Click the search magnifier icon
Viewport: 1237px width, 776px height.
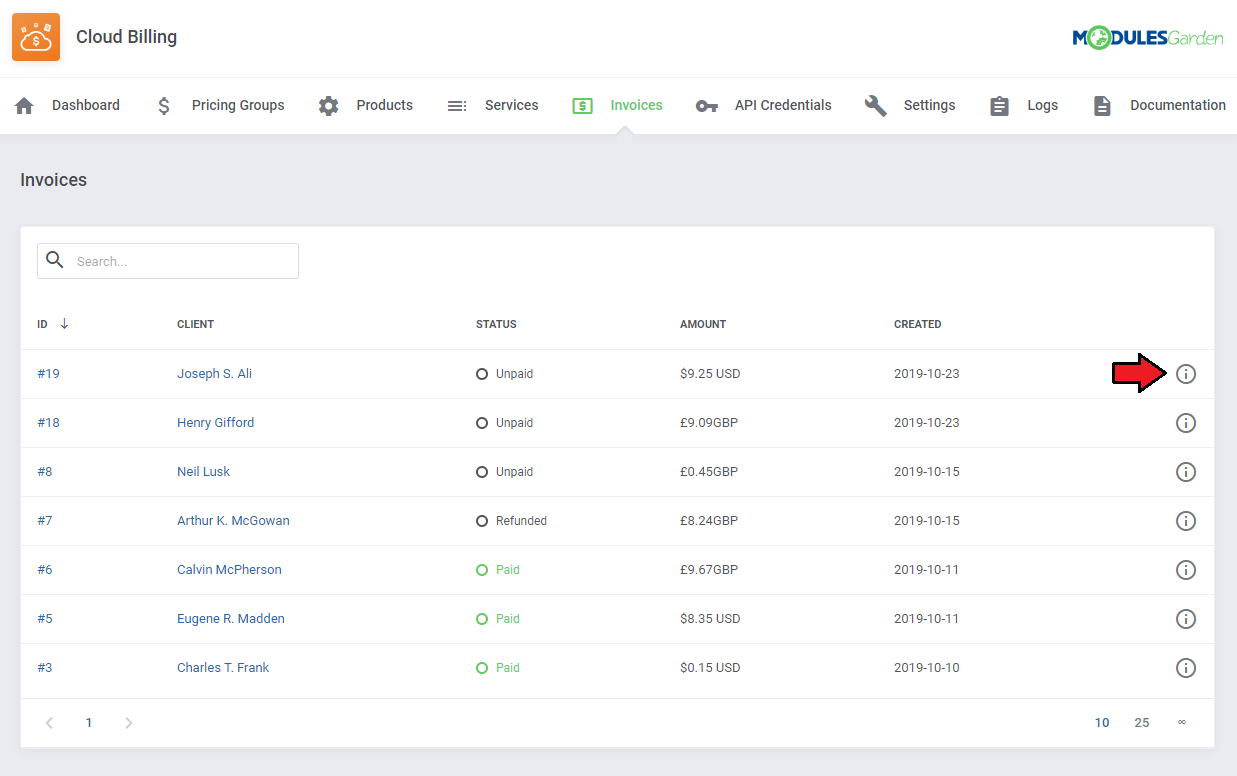55,260
